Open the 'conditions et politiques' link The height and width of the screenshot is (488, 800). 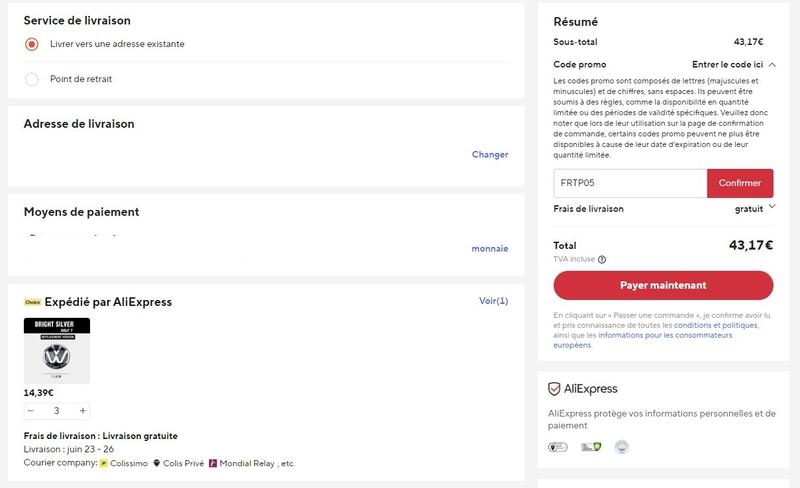coord(716,325)
